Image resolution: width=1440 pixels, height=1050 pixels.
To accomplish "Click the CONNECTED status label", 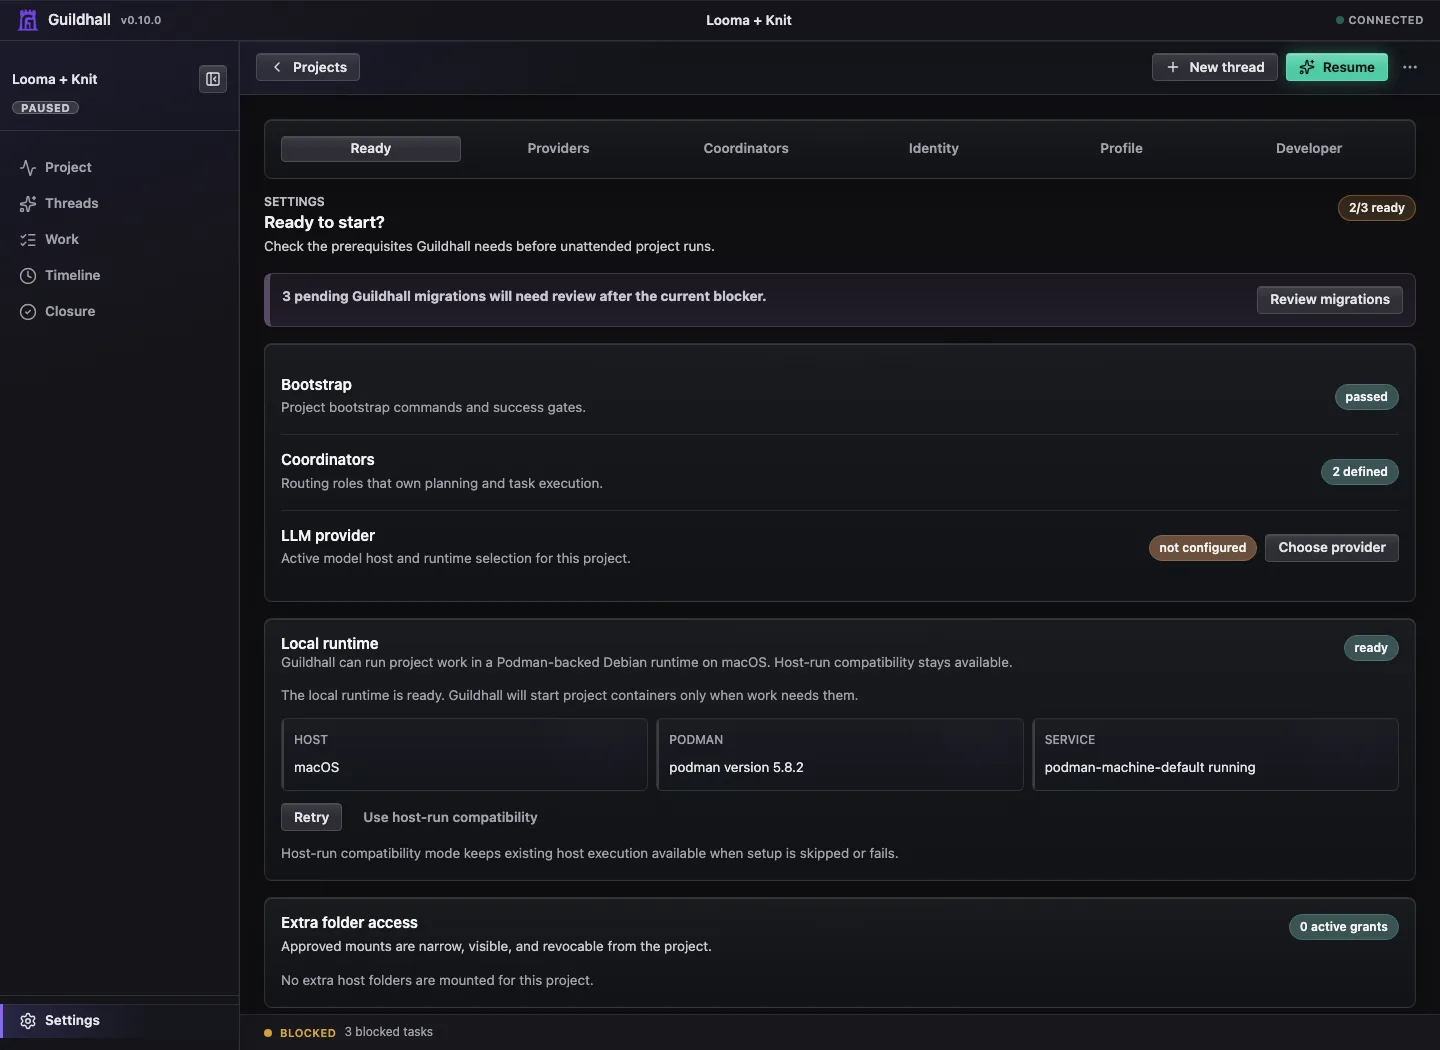I will coord(1386,20).
